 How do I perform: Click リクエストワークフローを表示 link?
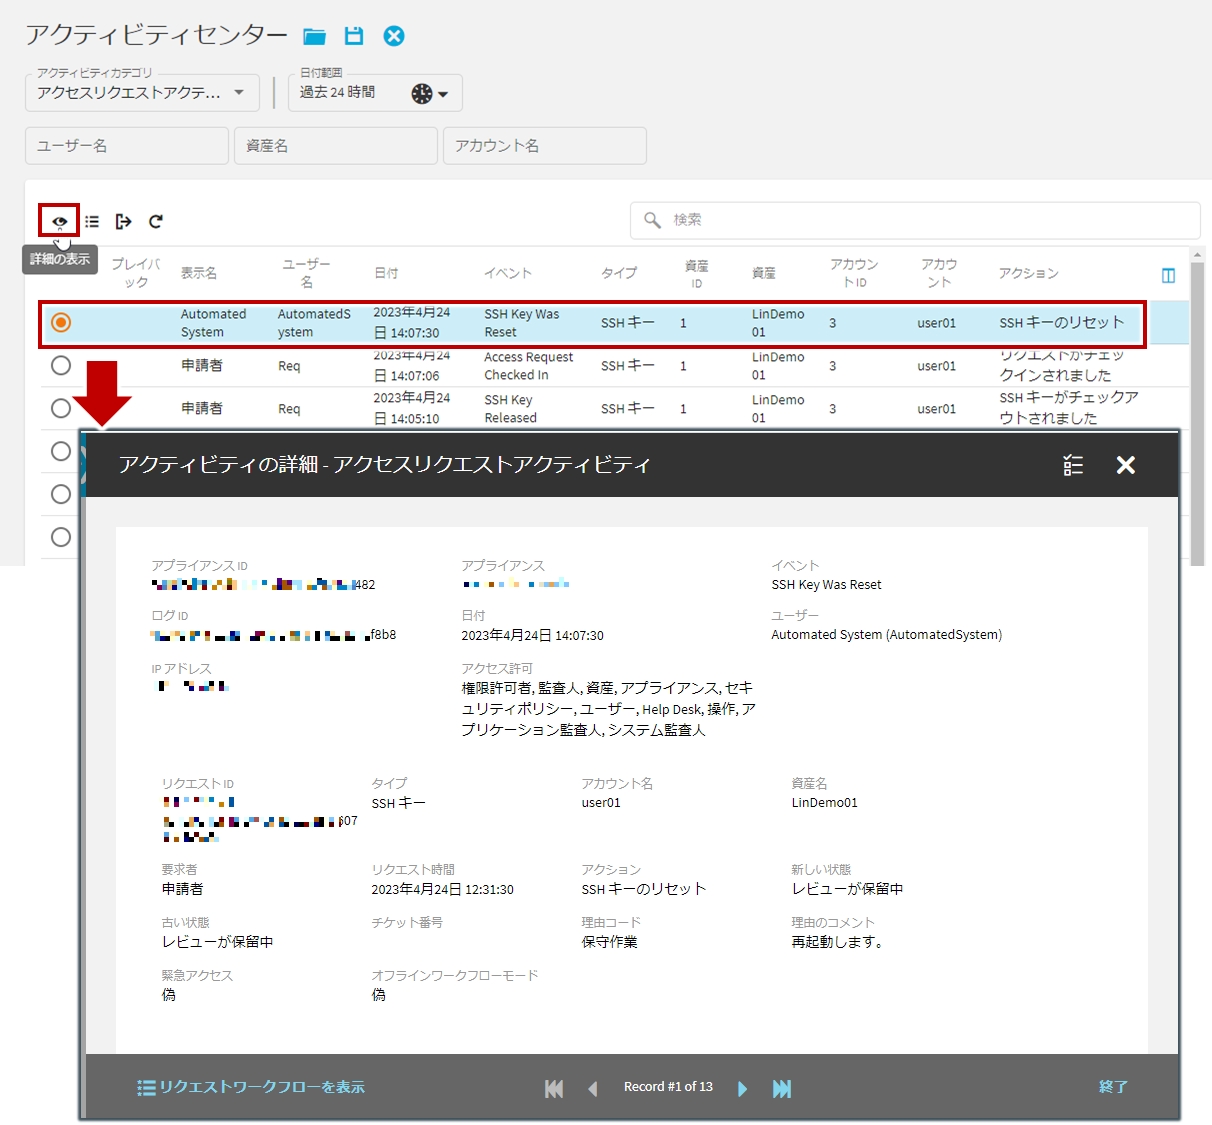(251, 1087)
